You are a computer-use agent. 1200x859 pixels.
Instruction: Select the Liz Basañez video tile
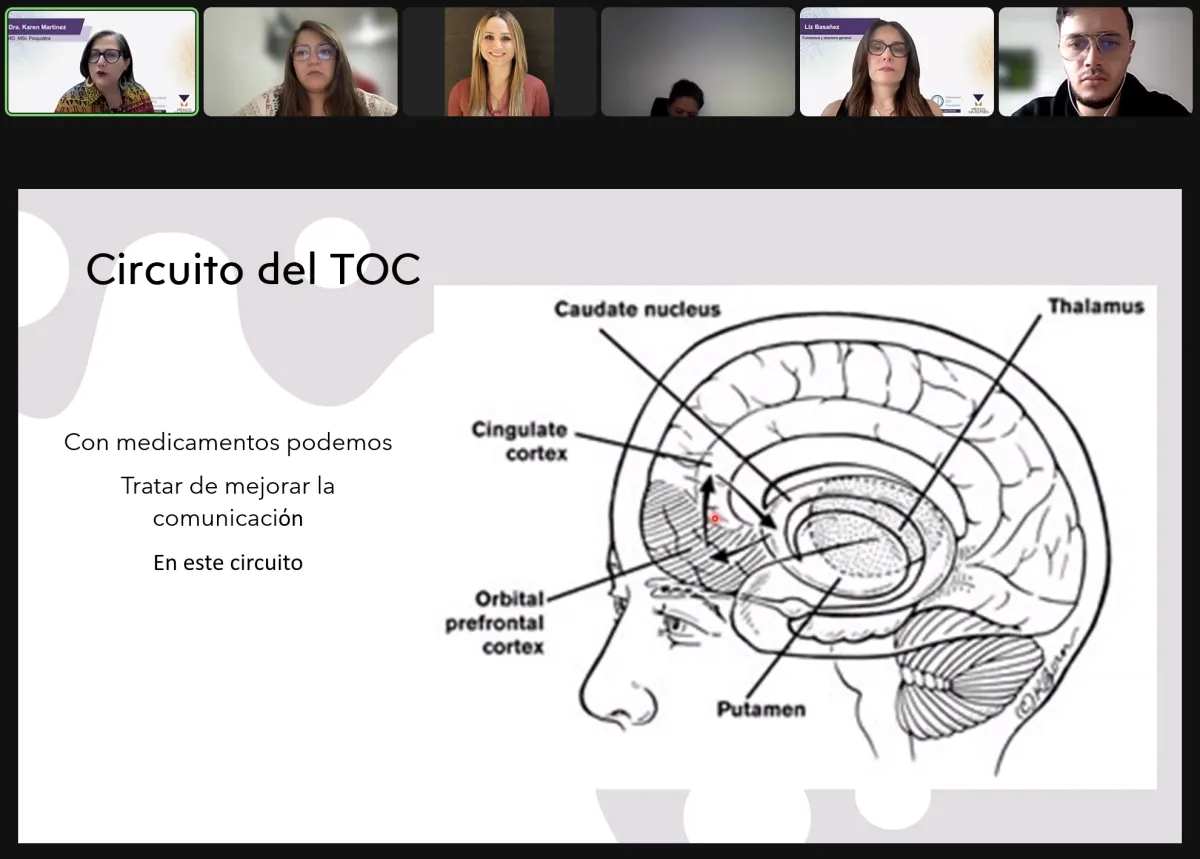coord(896,62)
